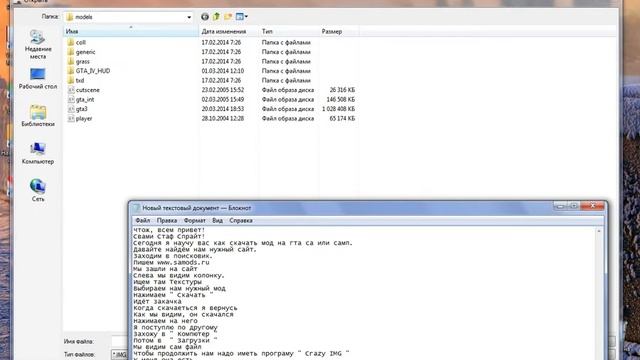Select the generic folder icon
Screen dimensions: 640x360
(71, 52)
